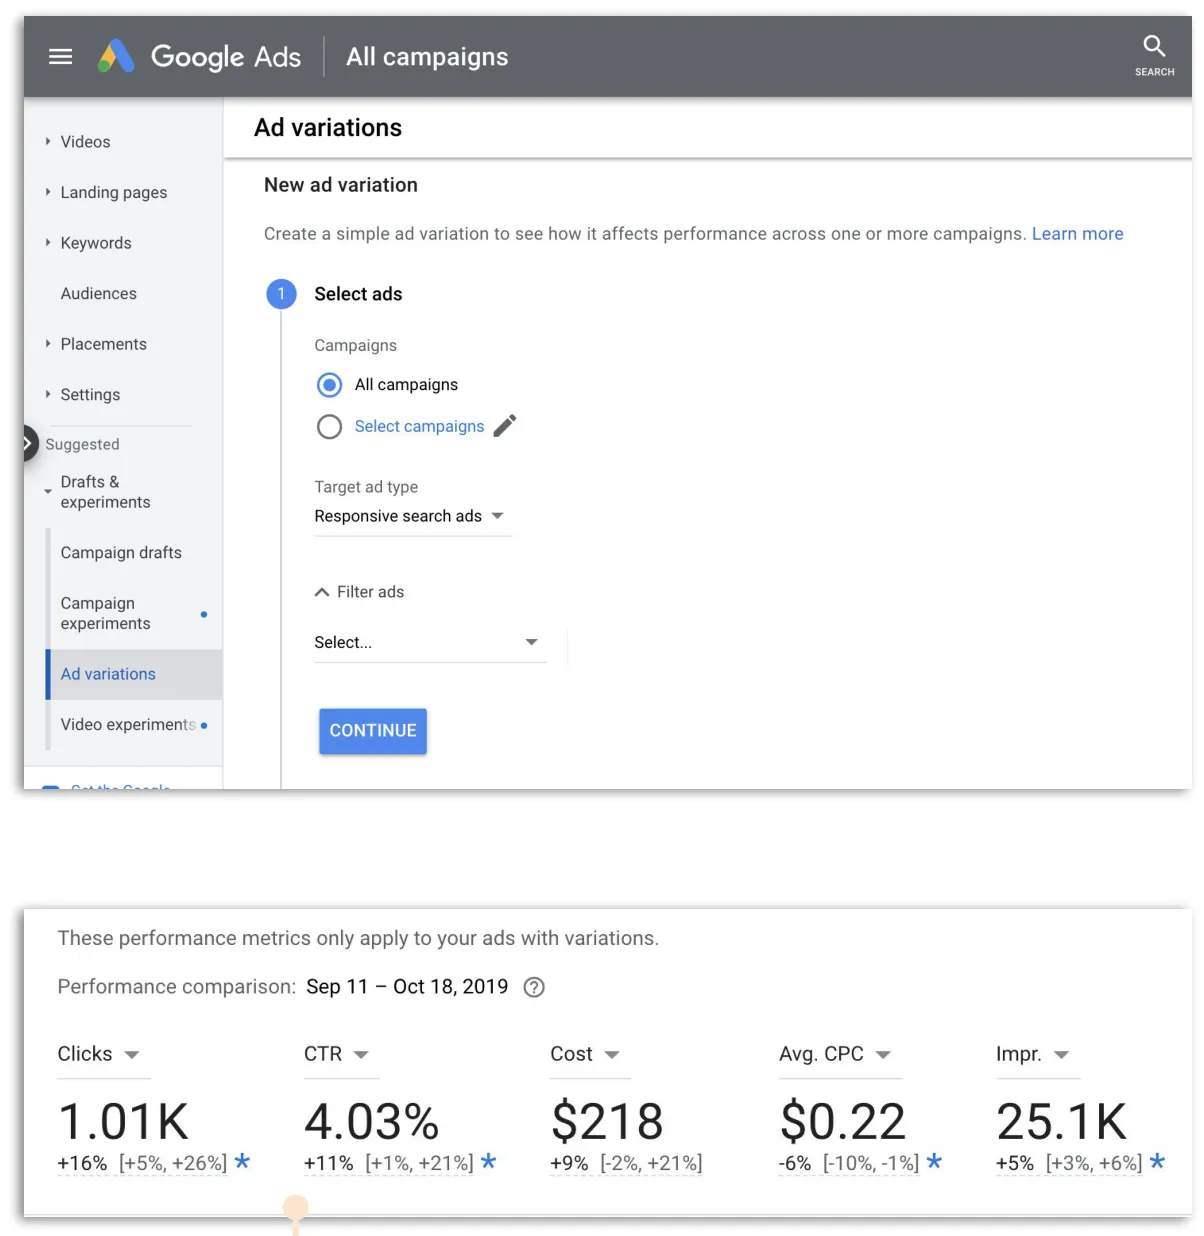Image resolution: width=1204 pixels, height=1236 pixels.
Task: Open Video experiments in the sidebar
Action: pos(128,725)
